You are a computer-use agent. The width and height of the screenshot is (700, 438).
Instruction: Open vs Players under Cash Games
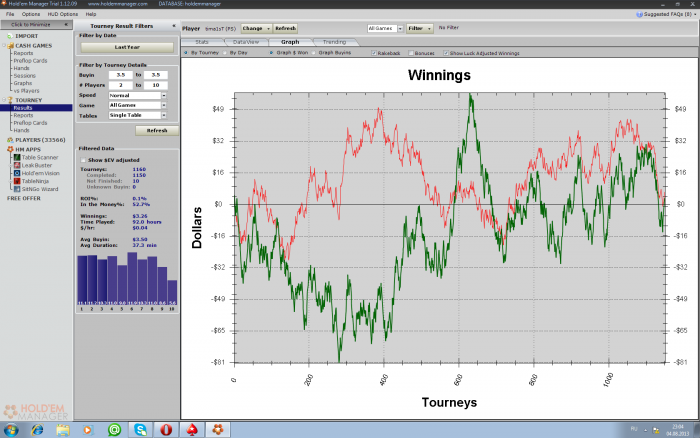tap(26, 91)
